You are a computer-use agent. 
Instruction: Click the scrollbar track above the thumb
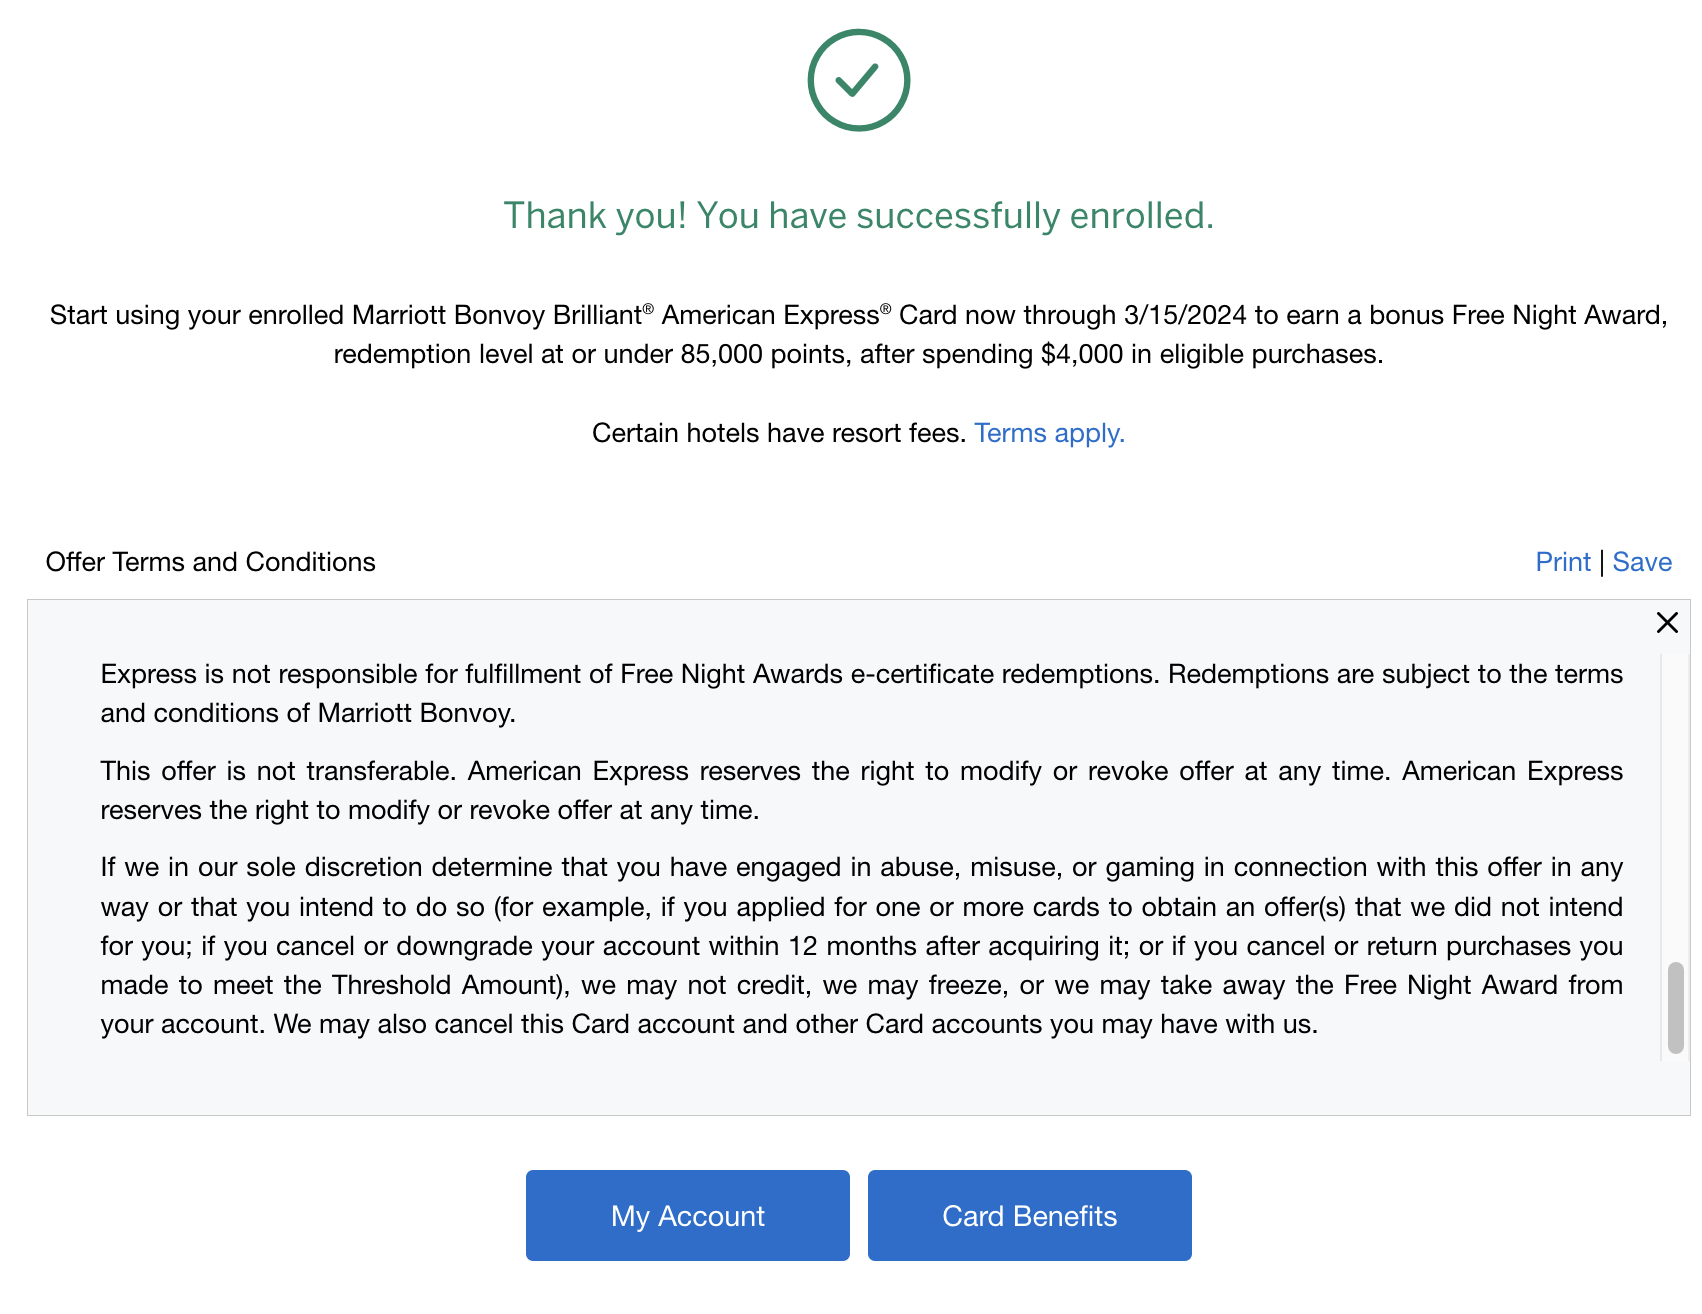point(1675,800)
